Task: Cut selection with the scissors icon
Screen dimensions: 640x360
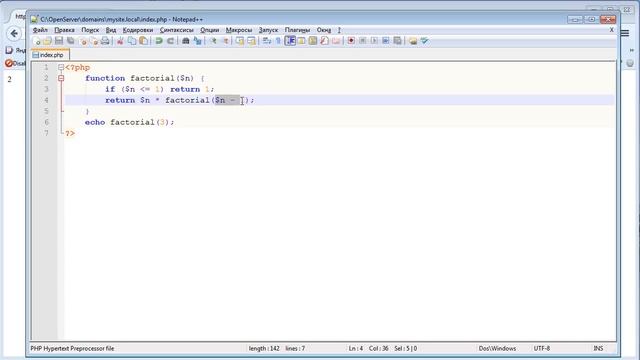Action: (x=120, y=41)
